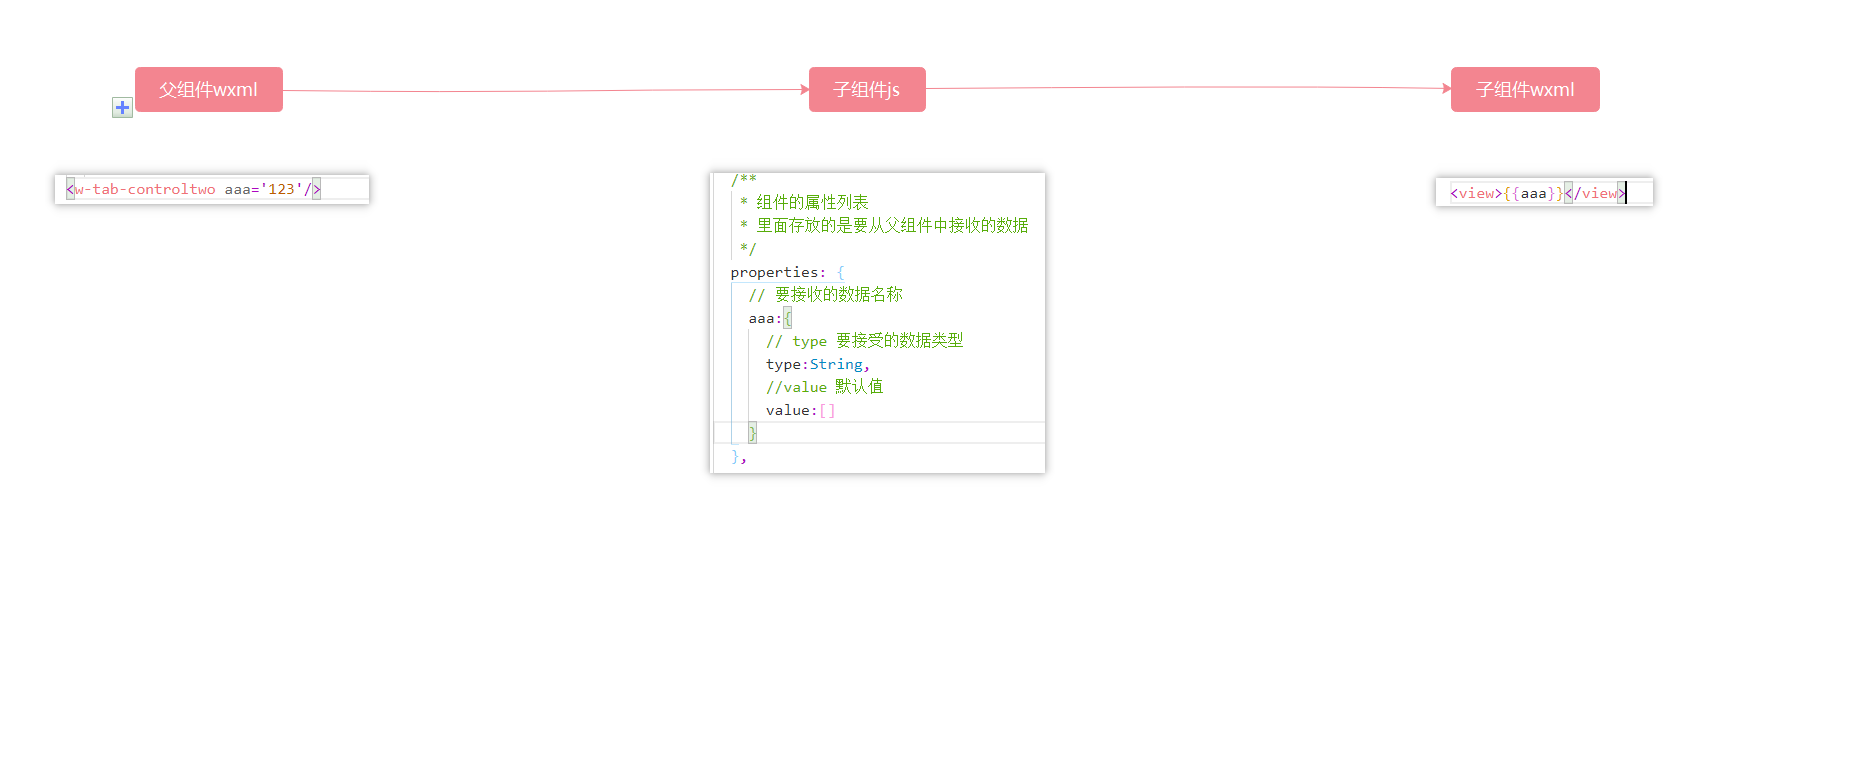Image resolution: width=1861 pixels, height=771 pixels.
Task: Click the '//value 默认值' comment
Action: point(825,387)
